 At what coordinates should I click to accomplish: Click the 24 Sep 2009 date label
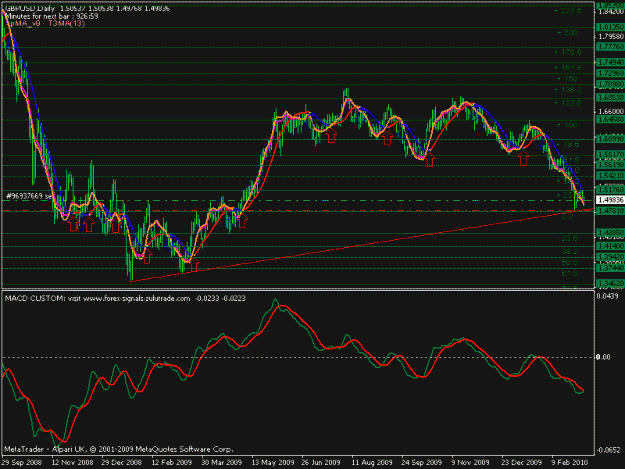coord(422,462)
